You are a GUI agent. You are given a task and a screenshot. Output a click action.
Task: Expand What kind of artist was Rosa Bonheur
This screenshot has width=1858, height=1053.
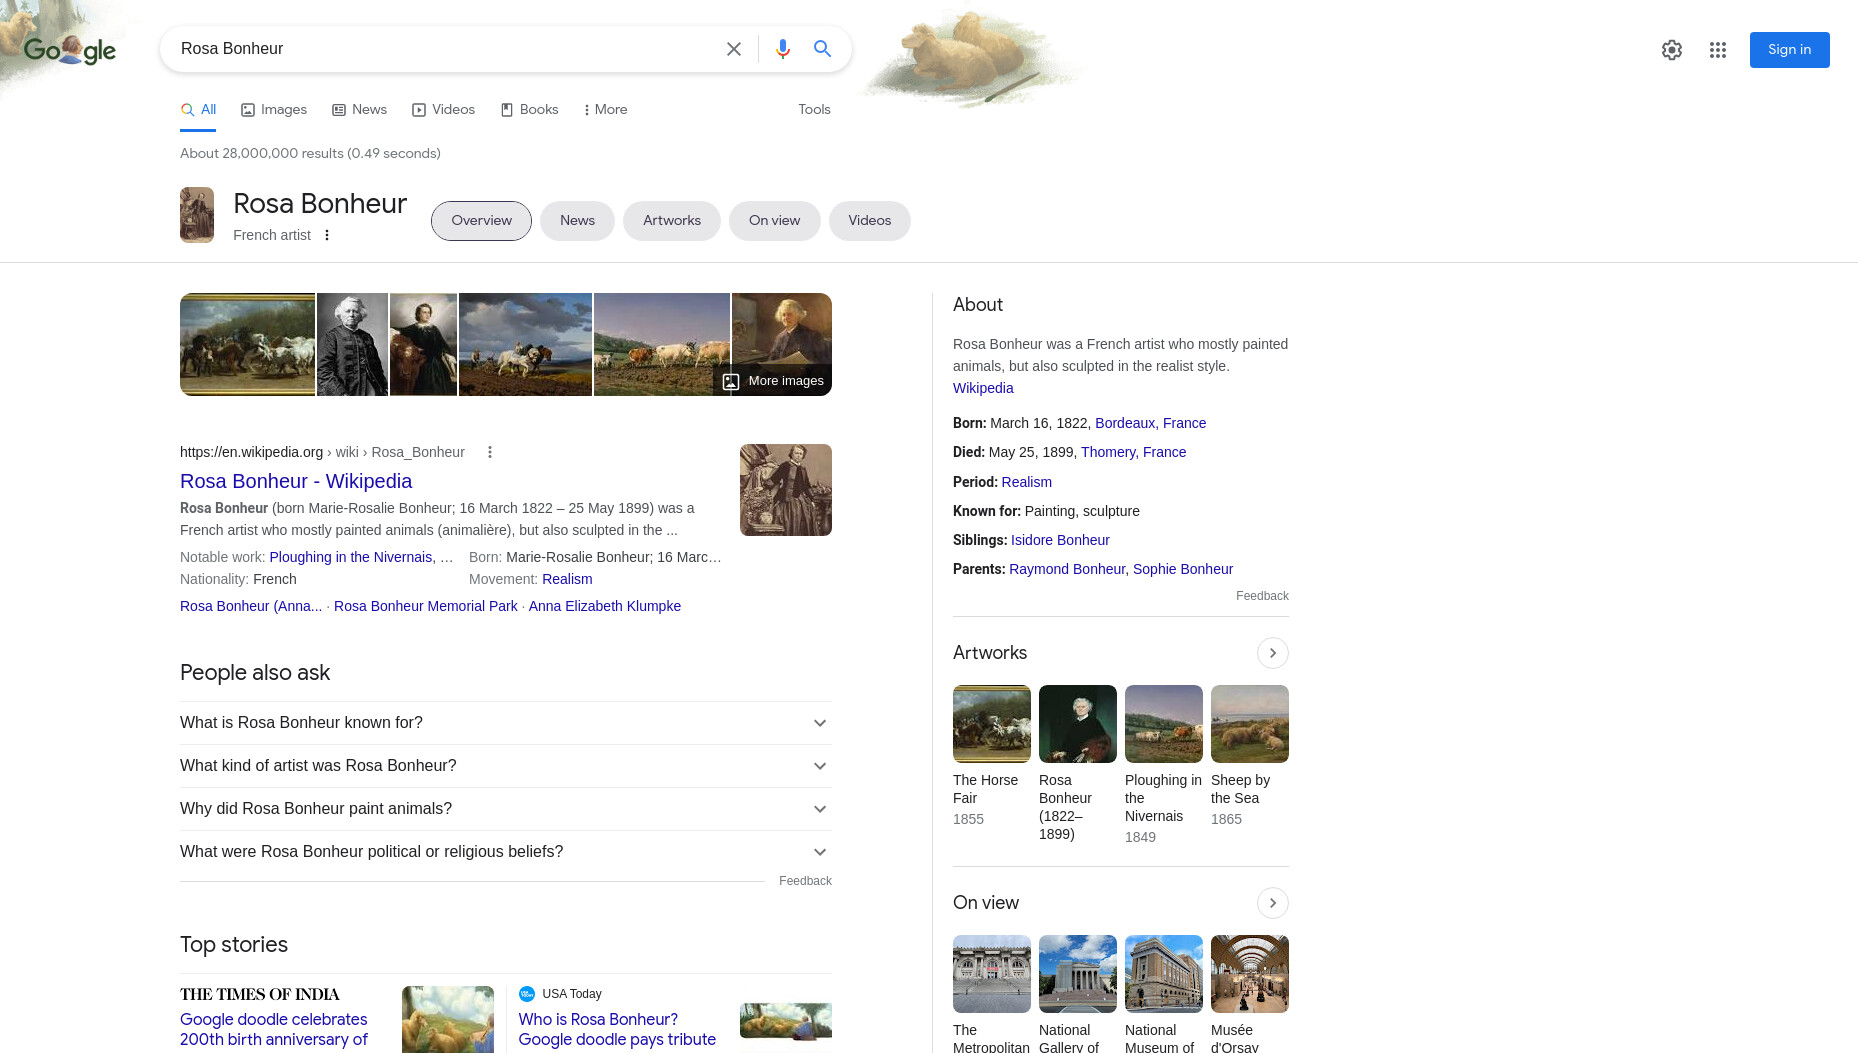pos(506,766)
